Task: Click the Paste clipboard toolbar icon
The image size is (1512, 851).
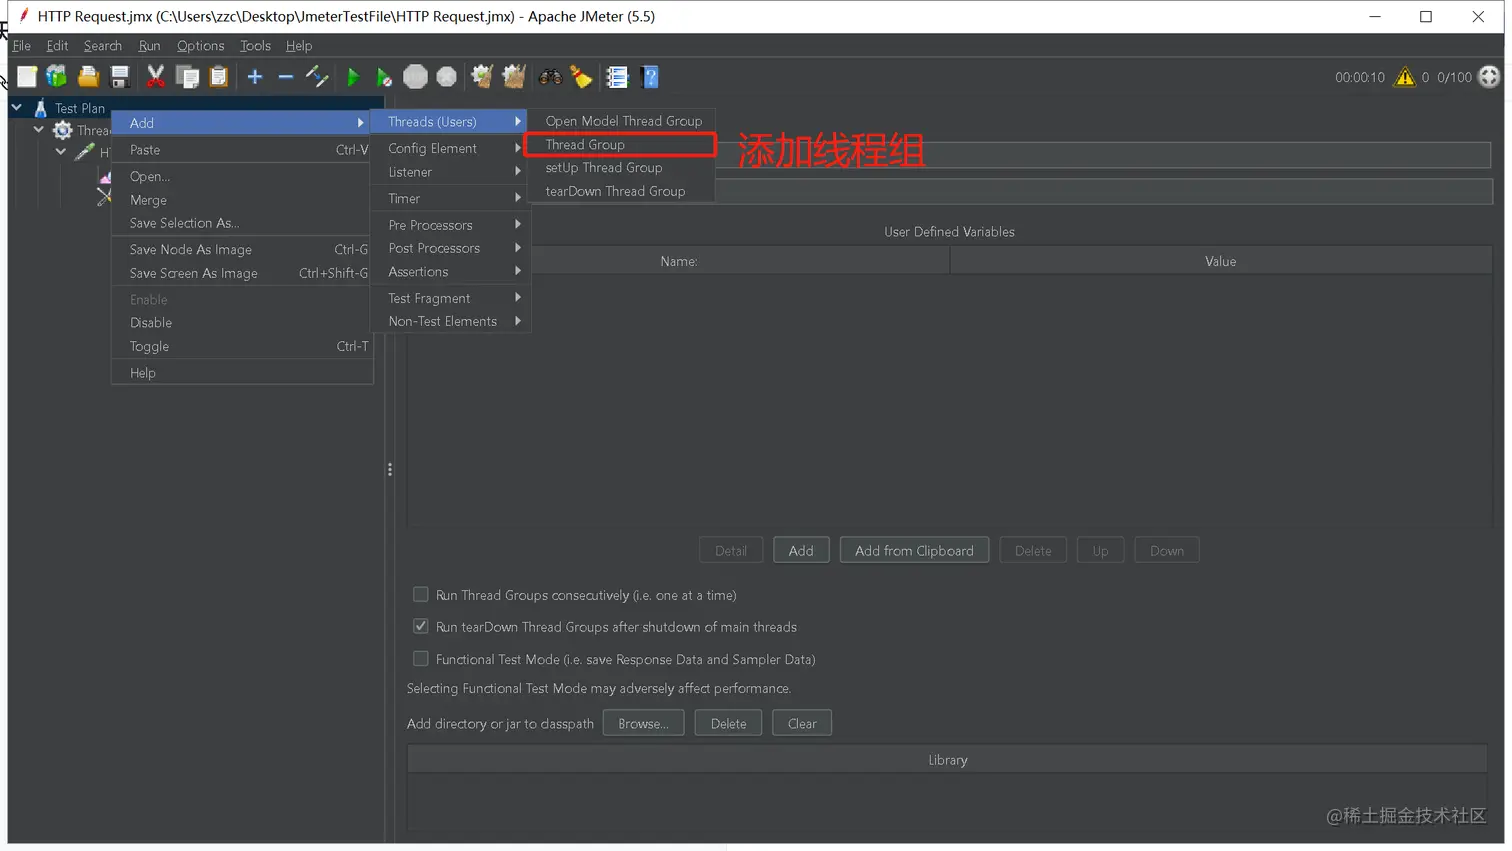Action: pyautogui.click(x=219, y=77)
